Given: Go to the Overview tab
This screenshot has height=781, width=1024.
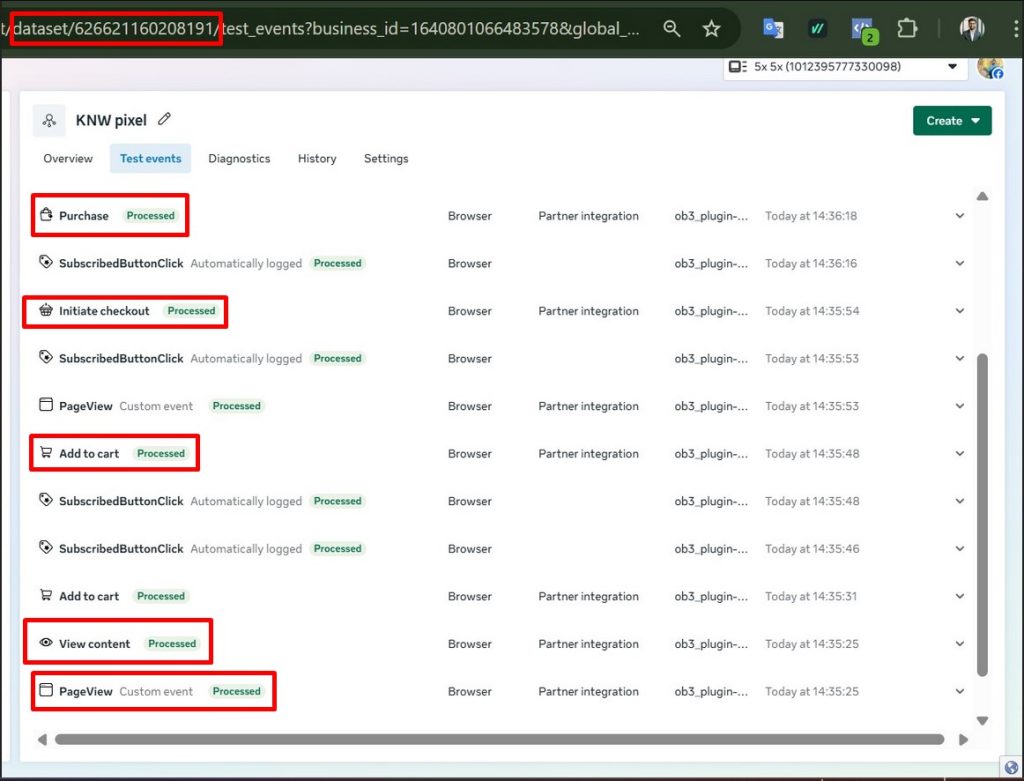Looking at the screenshot, I should click(x=68, y=159).
